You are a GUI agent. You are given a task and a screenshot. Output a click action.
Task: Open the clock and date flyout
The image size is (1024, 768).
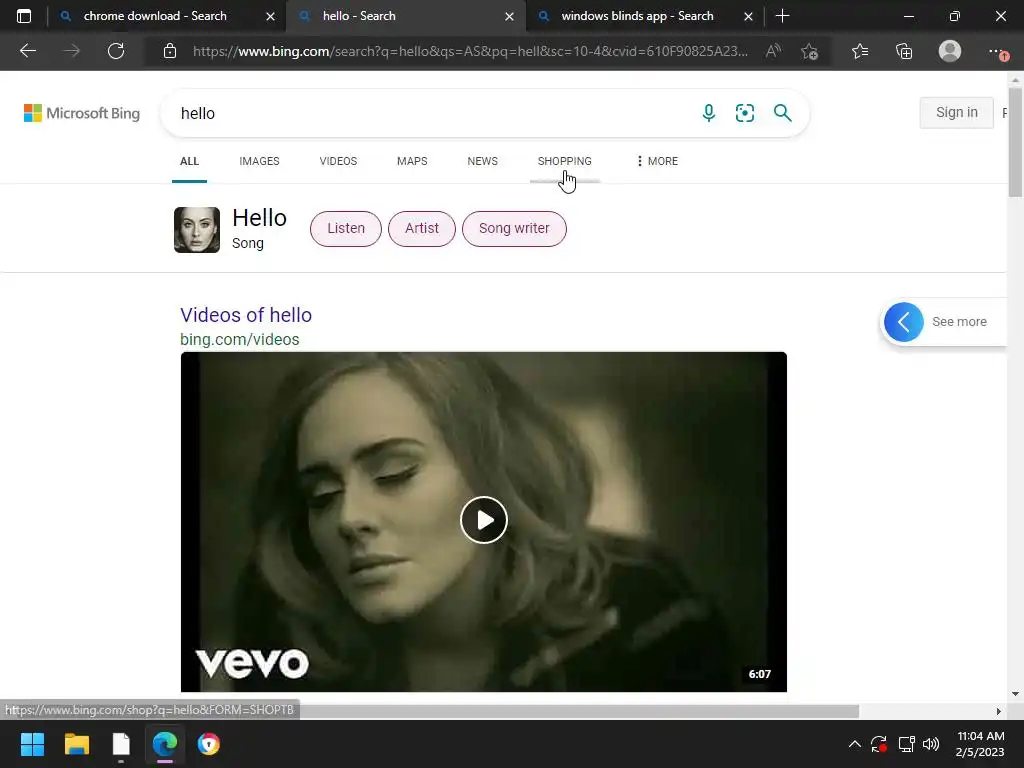[x=980, y=744]
